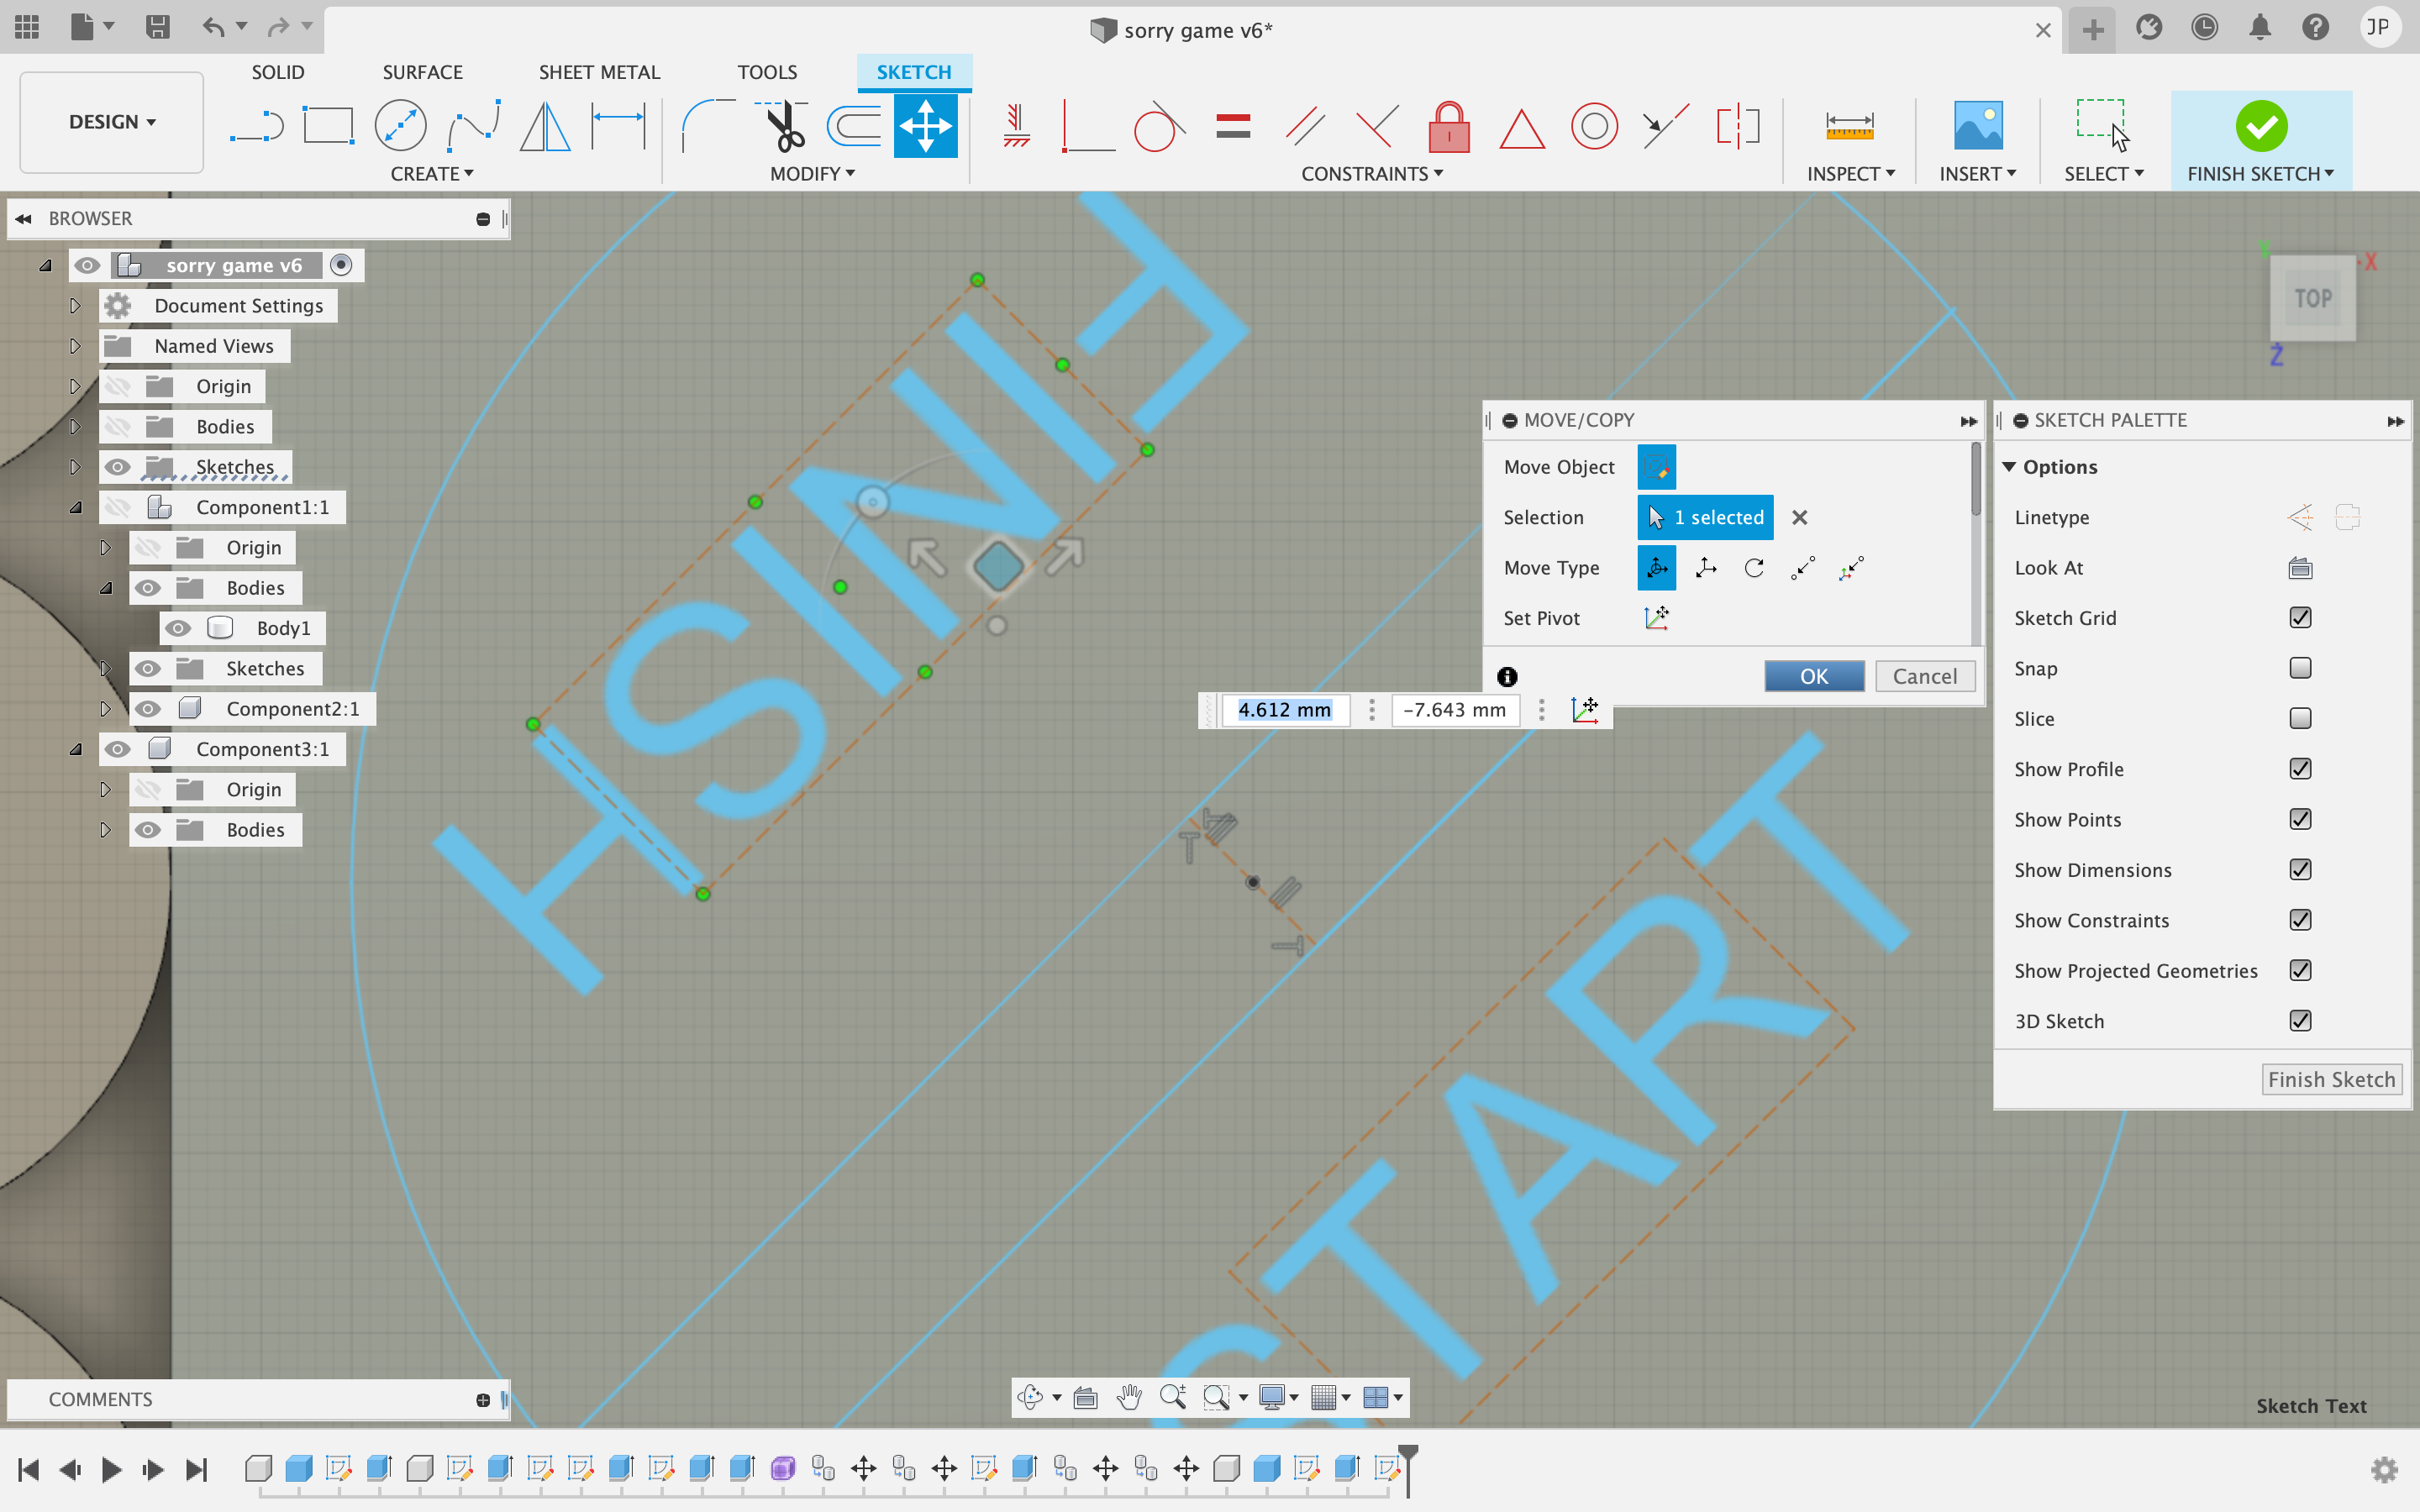Select the Sketch Dimension tool
Viewport: 2420px width, 1512px height.
pos(618,127)
